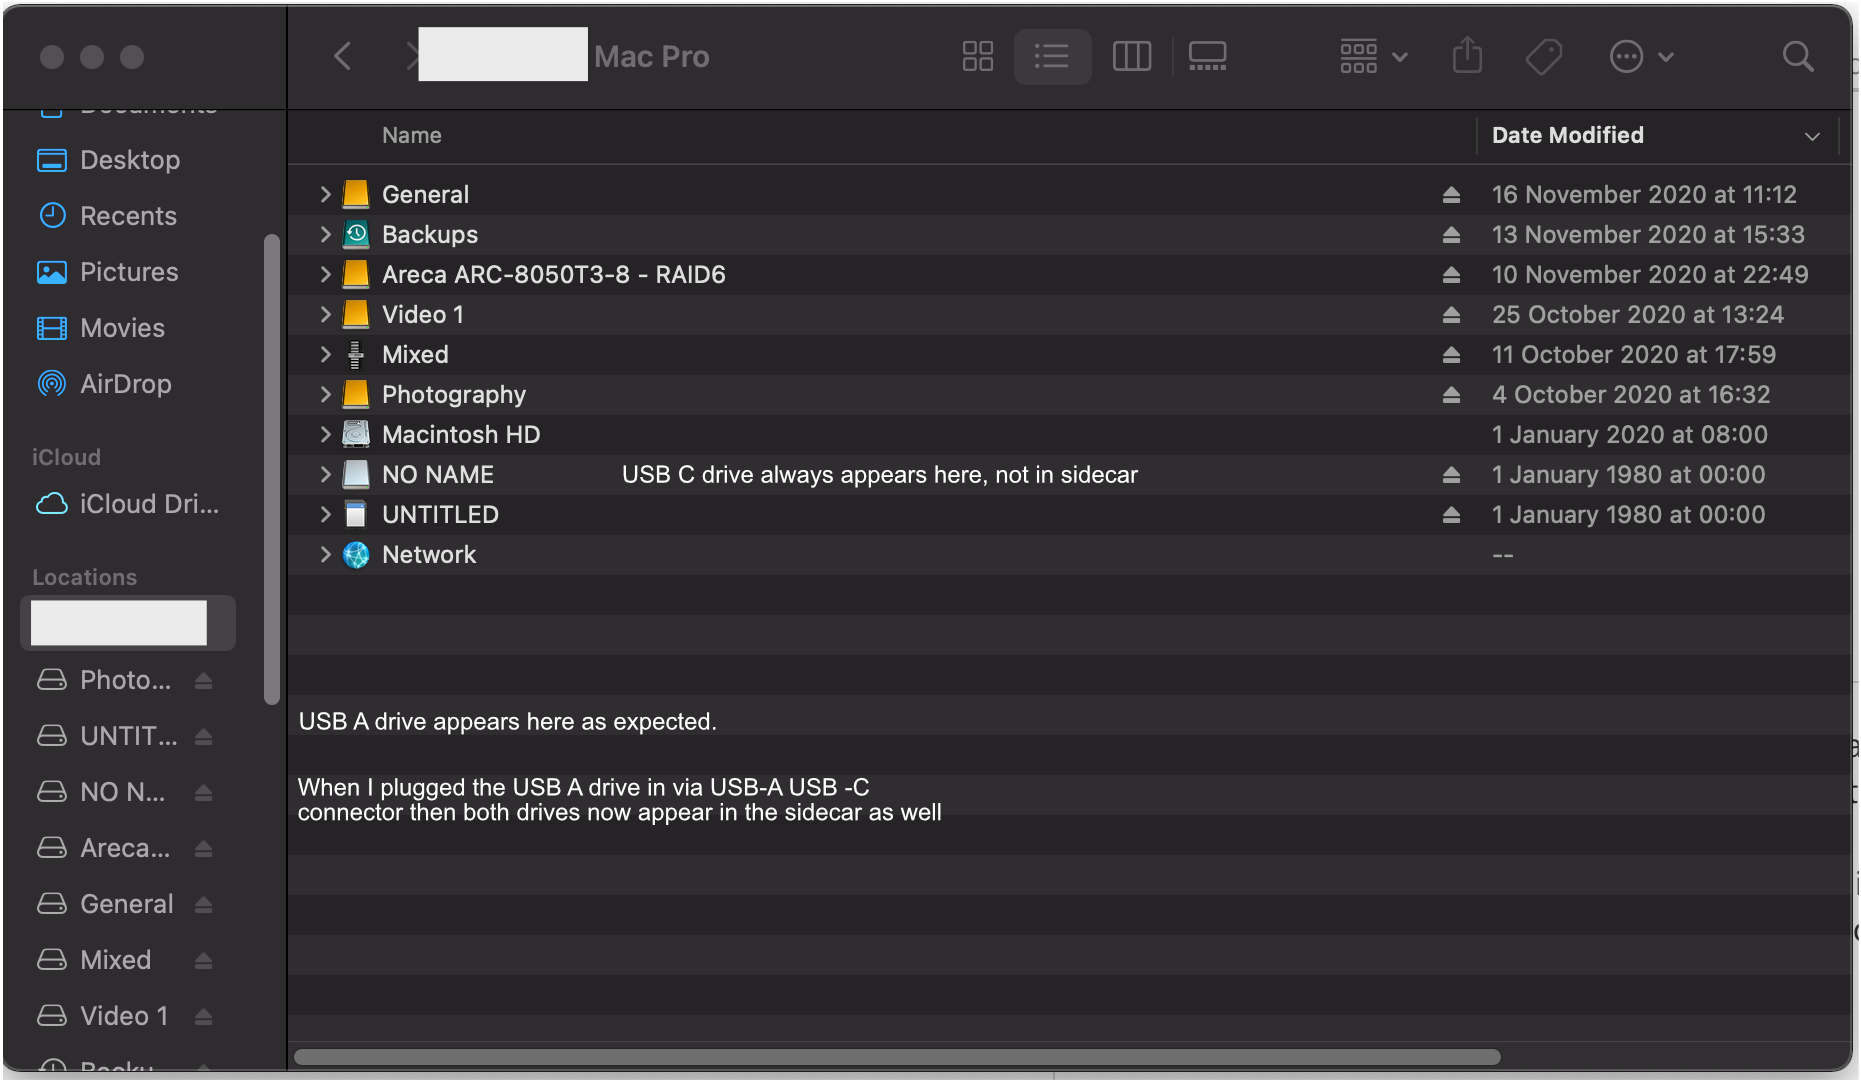The width and height of the screenshot is (1861, 1082).
Task: Switch to gallery view
Action: coord(1207,56)
